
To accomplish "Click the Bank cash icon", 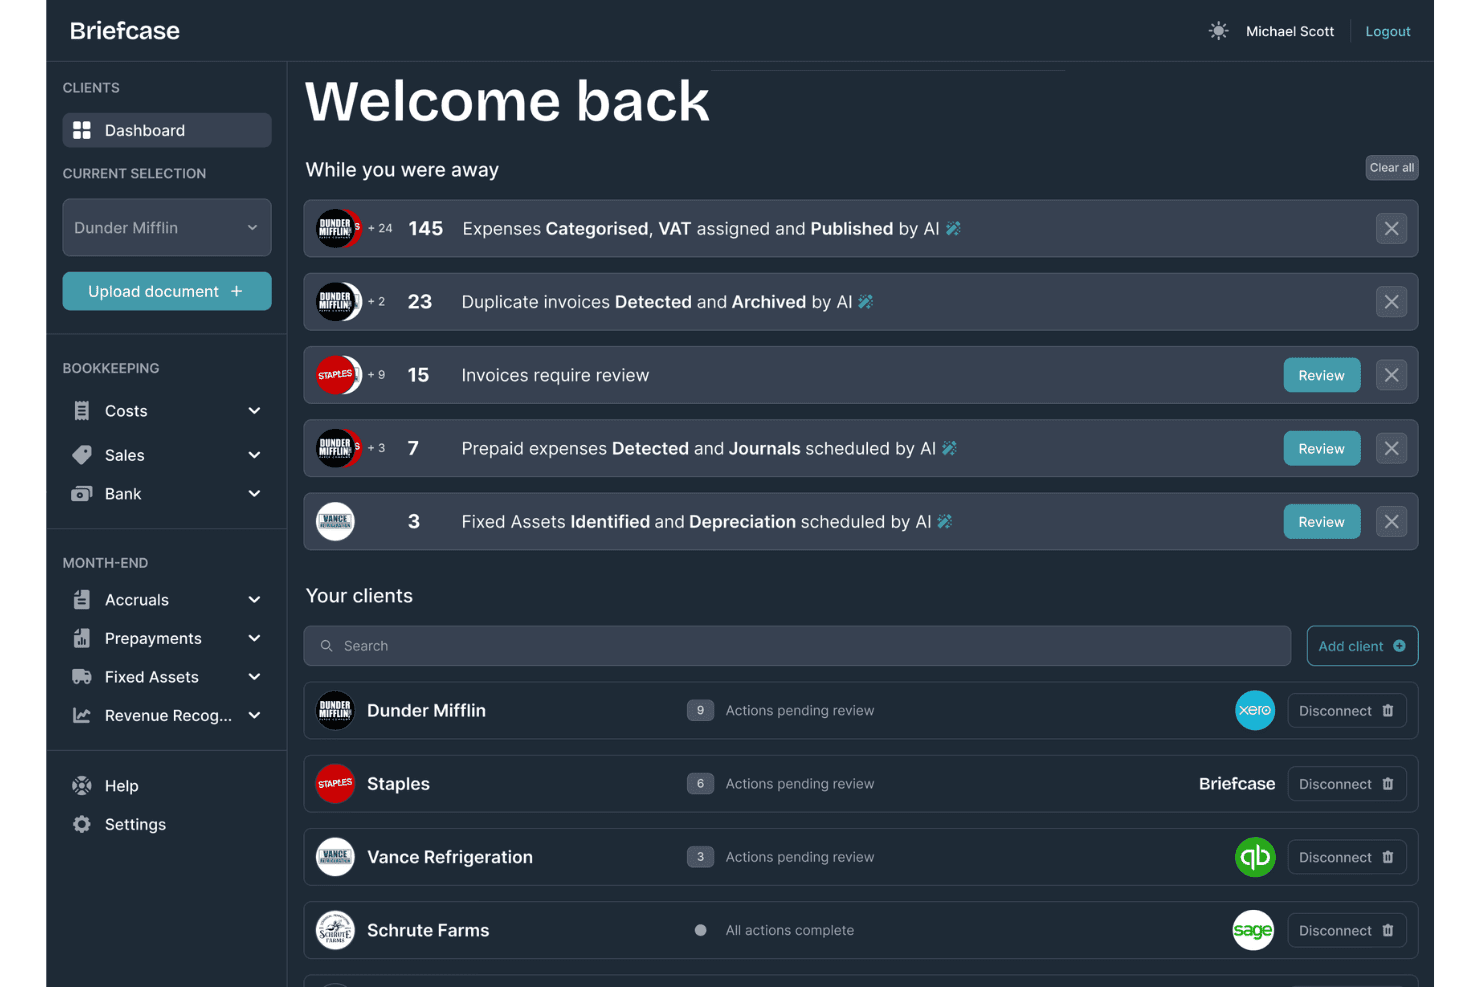I will (82, 494).
